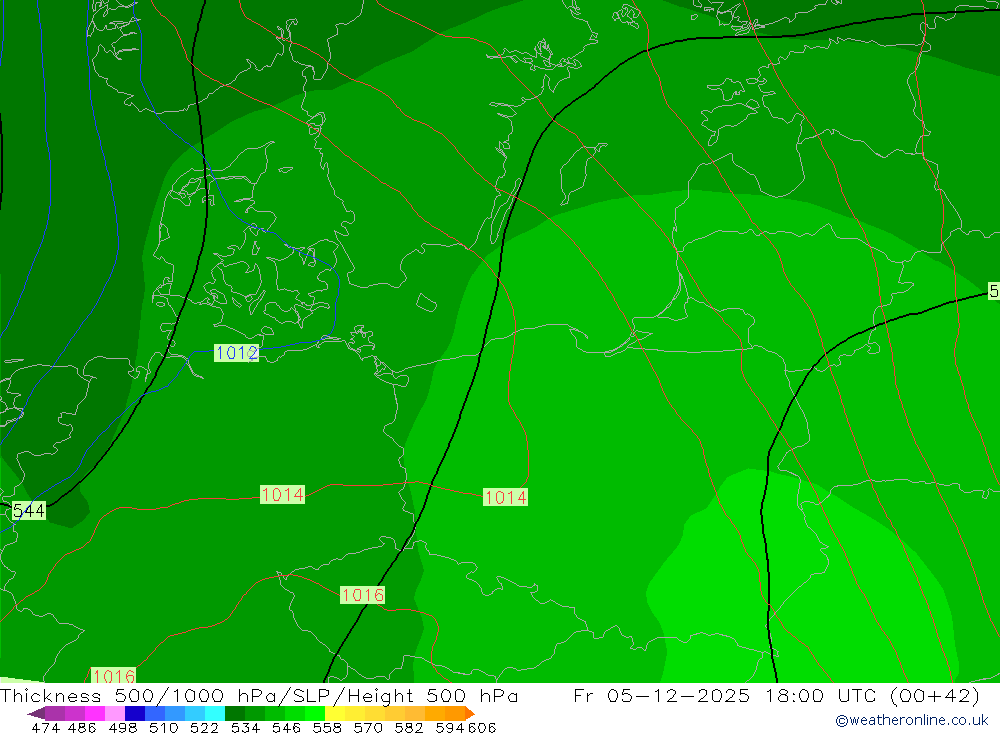
Task: Click the left-hand red 1014 isobar label
Action: [x=283, y=494]
